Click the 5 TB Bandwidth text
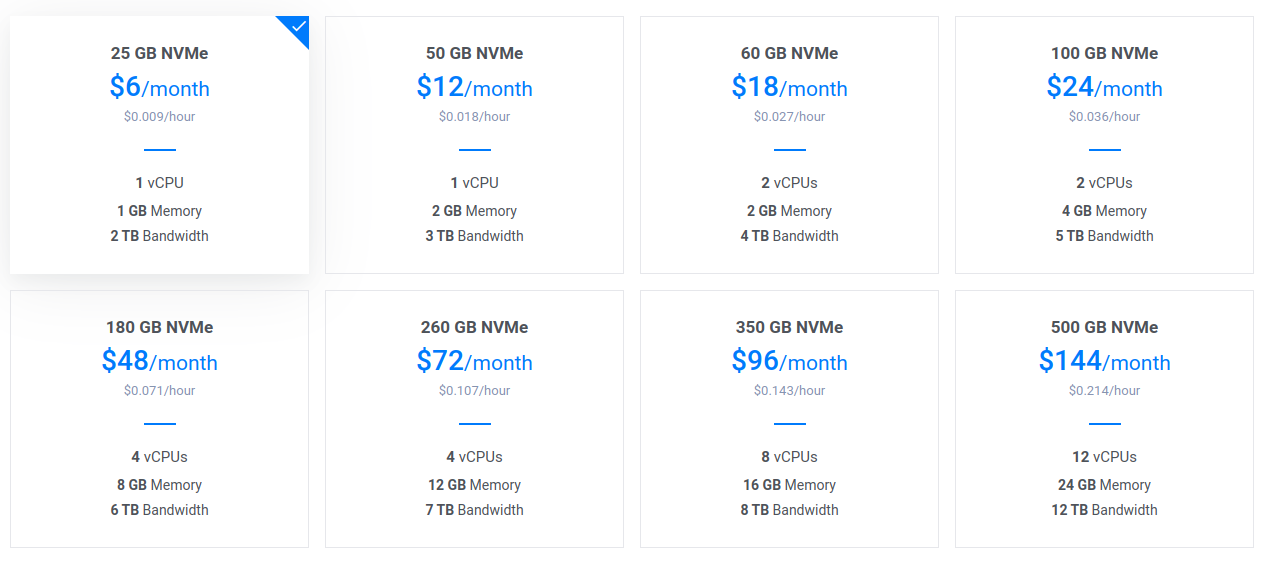1276x568 pixels. (1104, 236)
